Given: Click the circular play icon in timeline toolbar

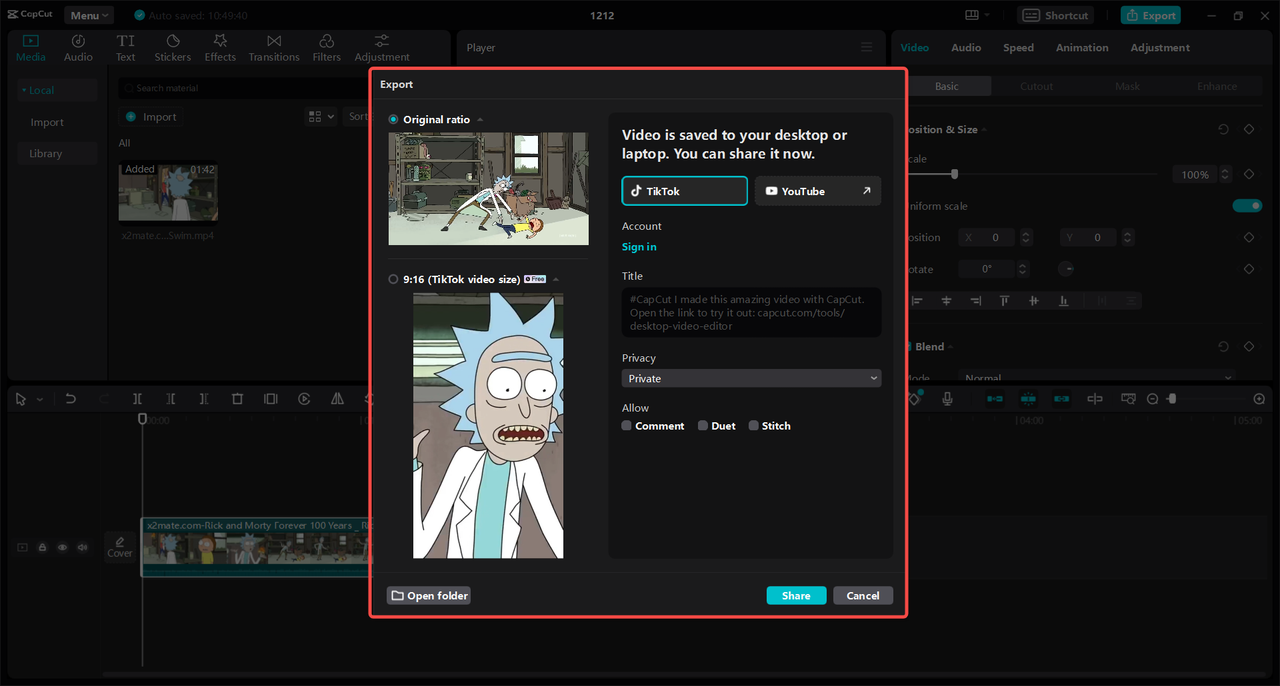Looking at the screenshot, I should 304,399.
